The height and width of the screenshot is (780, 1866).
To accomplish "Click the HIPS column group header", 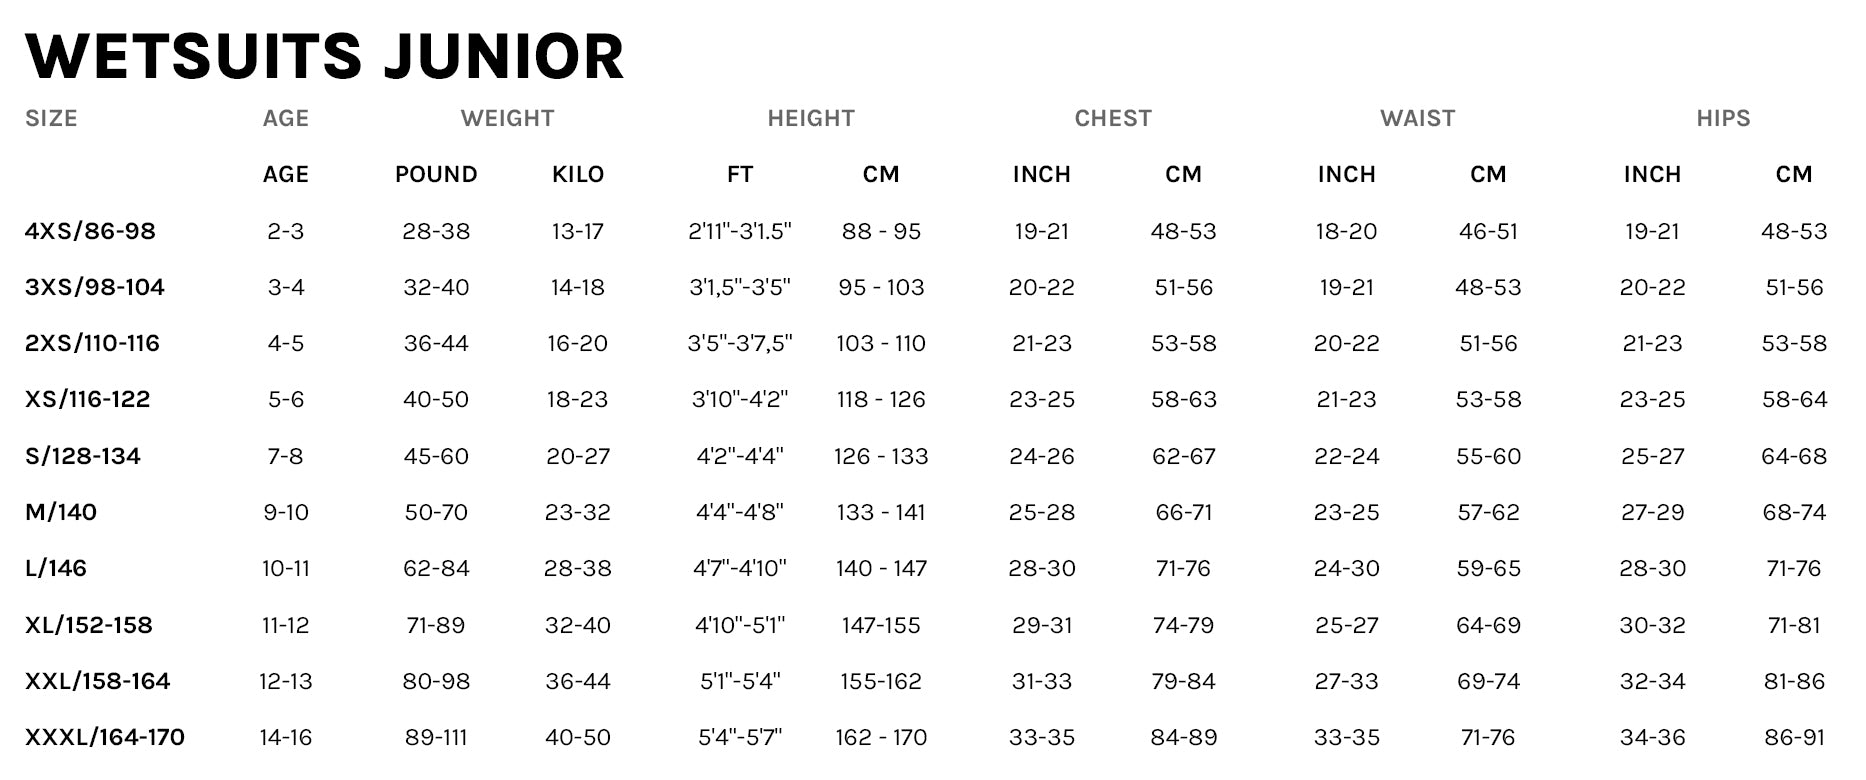I will pos(1723,118).
